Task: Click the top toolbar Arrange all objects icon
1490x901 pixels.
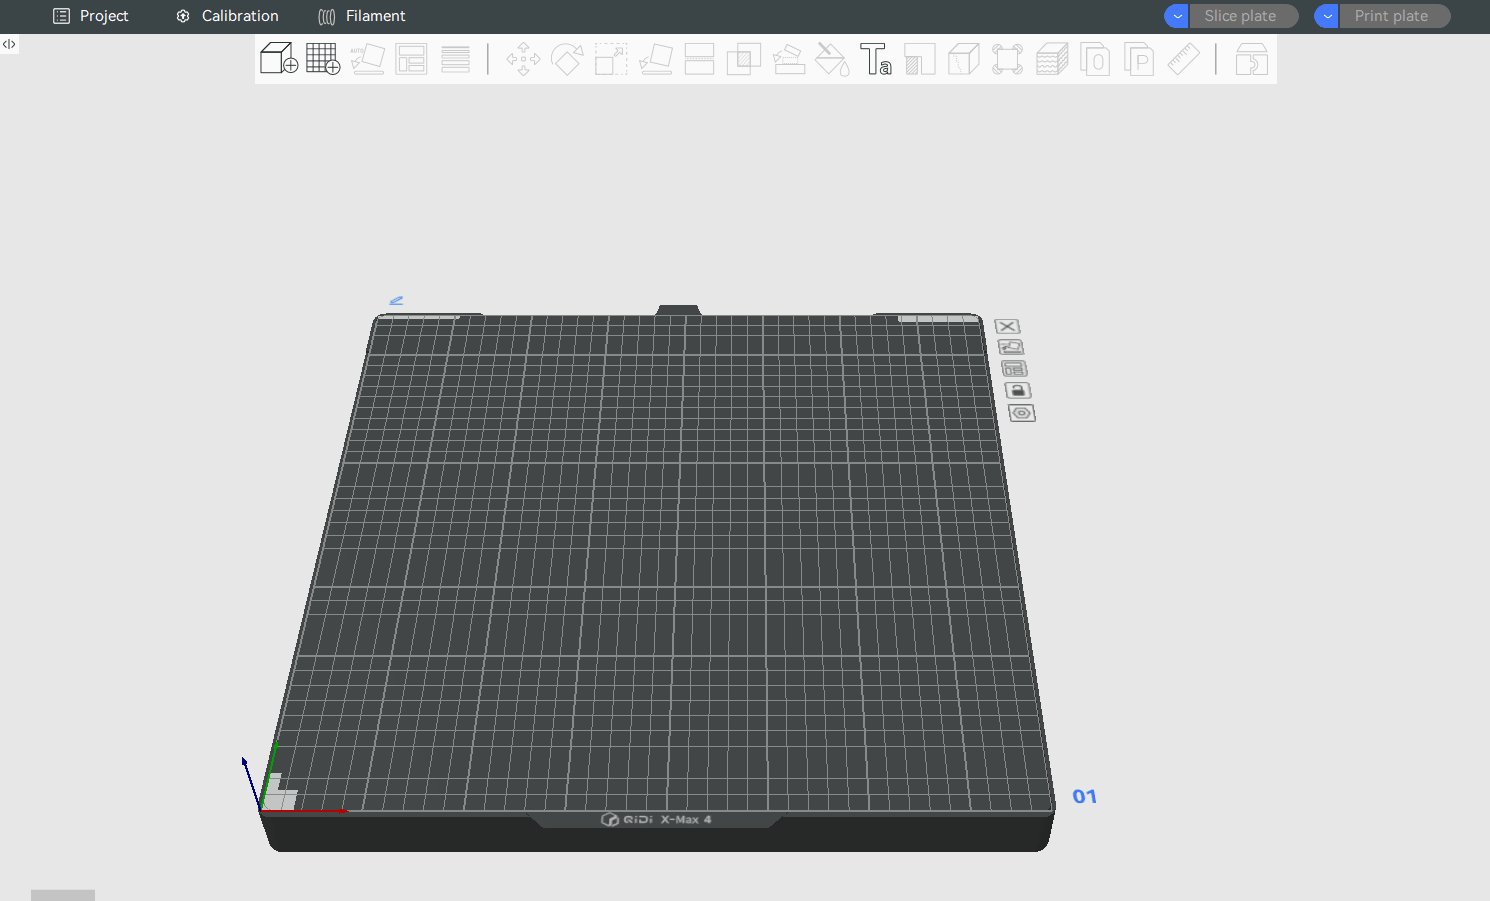Action: [411, 59]
